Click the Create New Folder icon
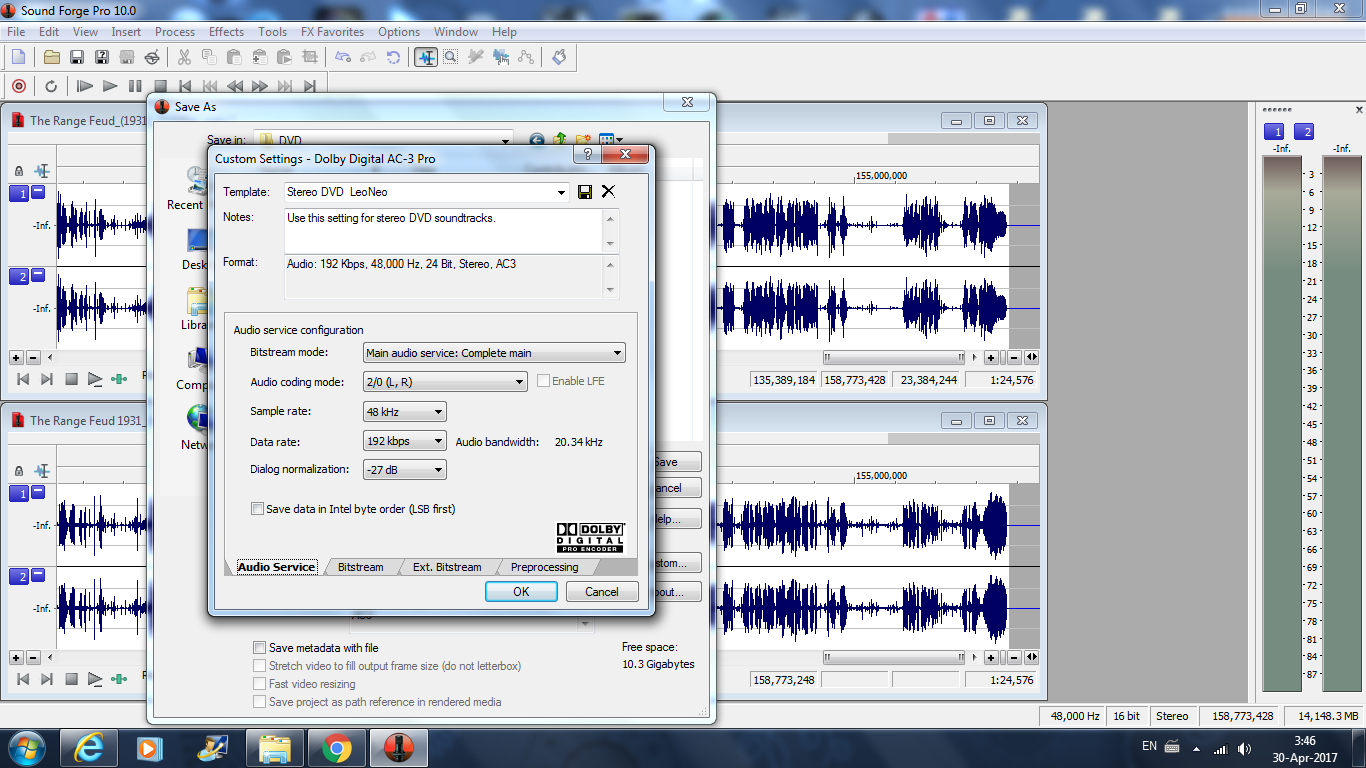The width and height of the screenshot is (1366, 768). click(x=583, y=140)
